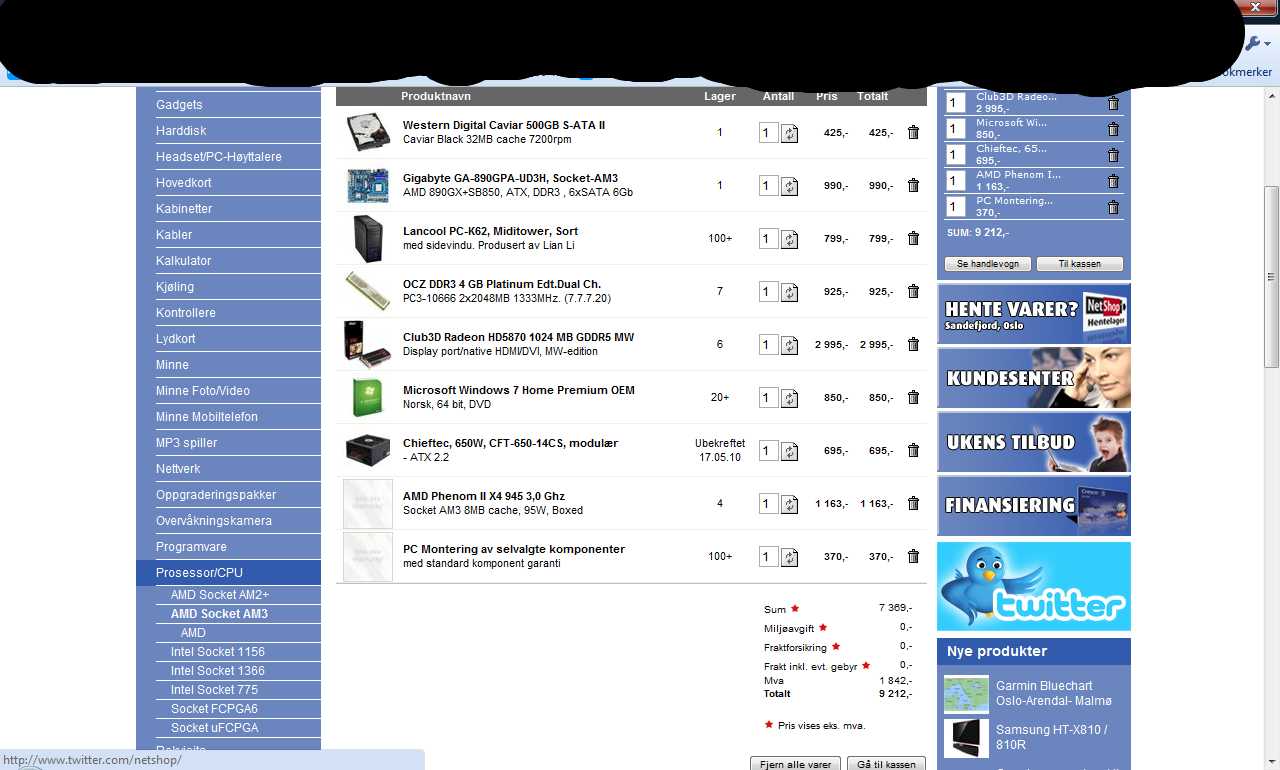The image size is (1280, 770).
Task: Refresh OCZ DDR3 quantity
Action: click(x=790, y=292)
